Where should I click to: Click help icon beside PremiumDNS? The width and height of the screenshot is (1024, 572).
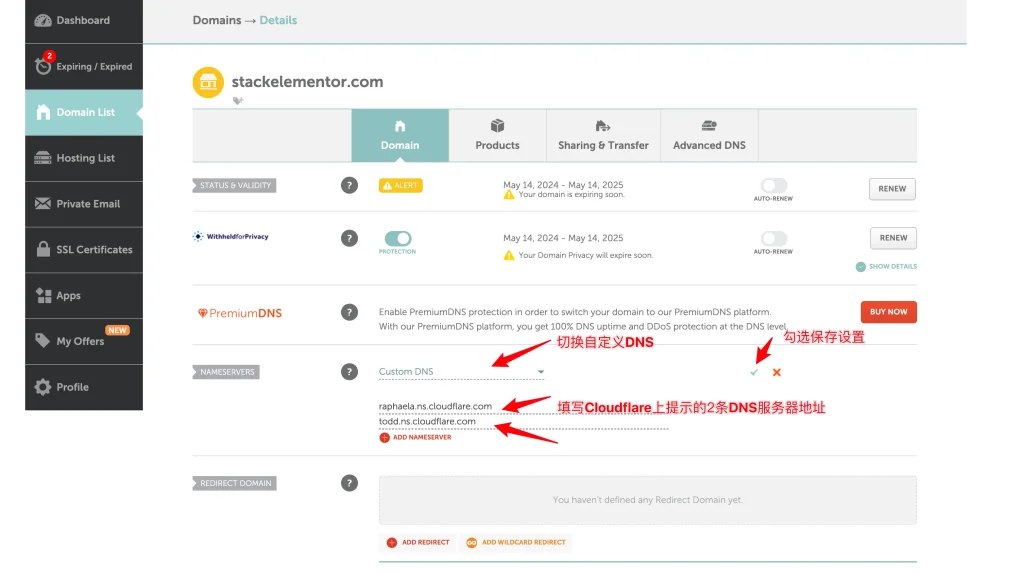(349, 312)
